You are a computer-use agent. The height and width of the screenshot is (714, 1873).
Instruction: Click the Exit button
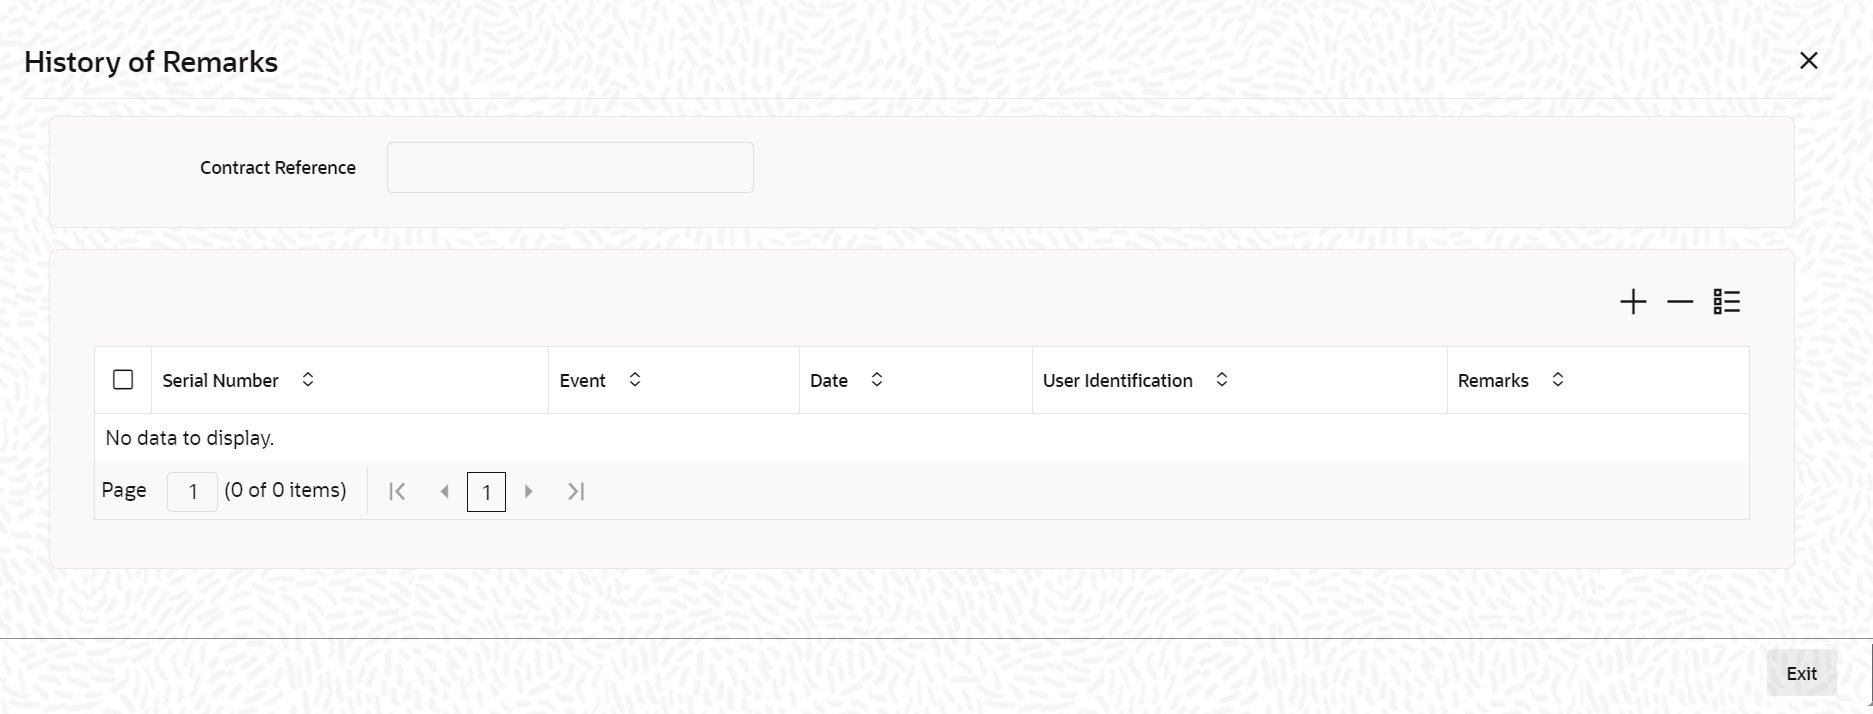click(x=1801, y=673)
